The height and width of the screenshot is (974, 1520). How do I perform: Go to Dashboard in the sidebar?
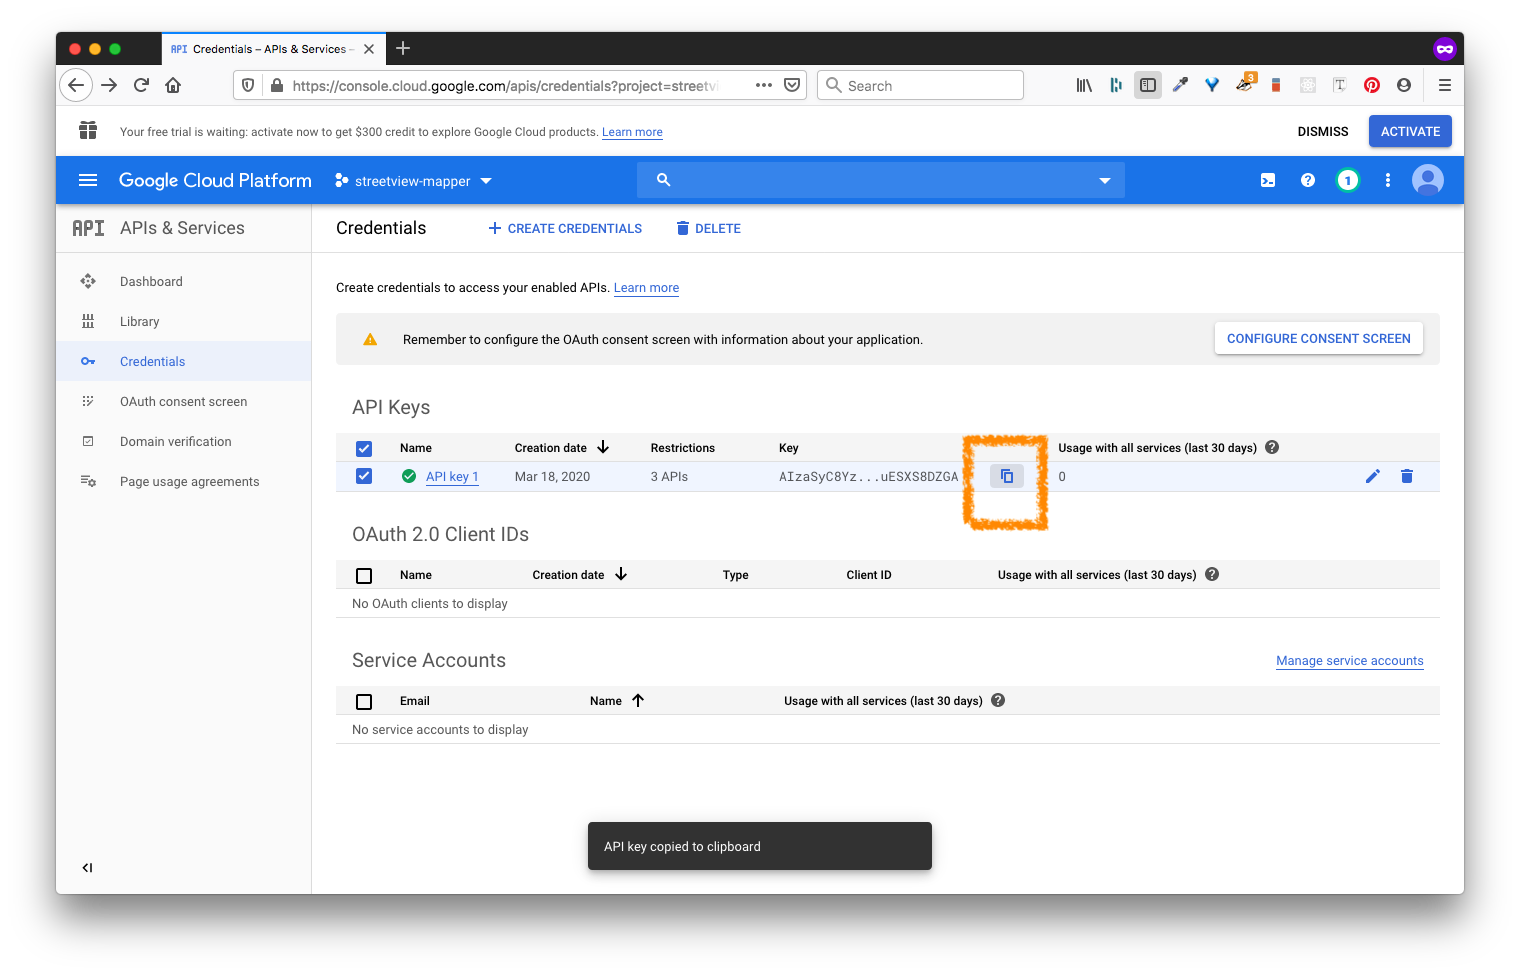point(151,282)
